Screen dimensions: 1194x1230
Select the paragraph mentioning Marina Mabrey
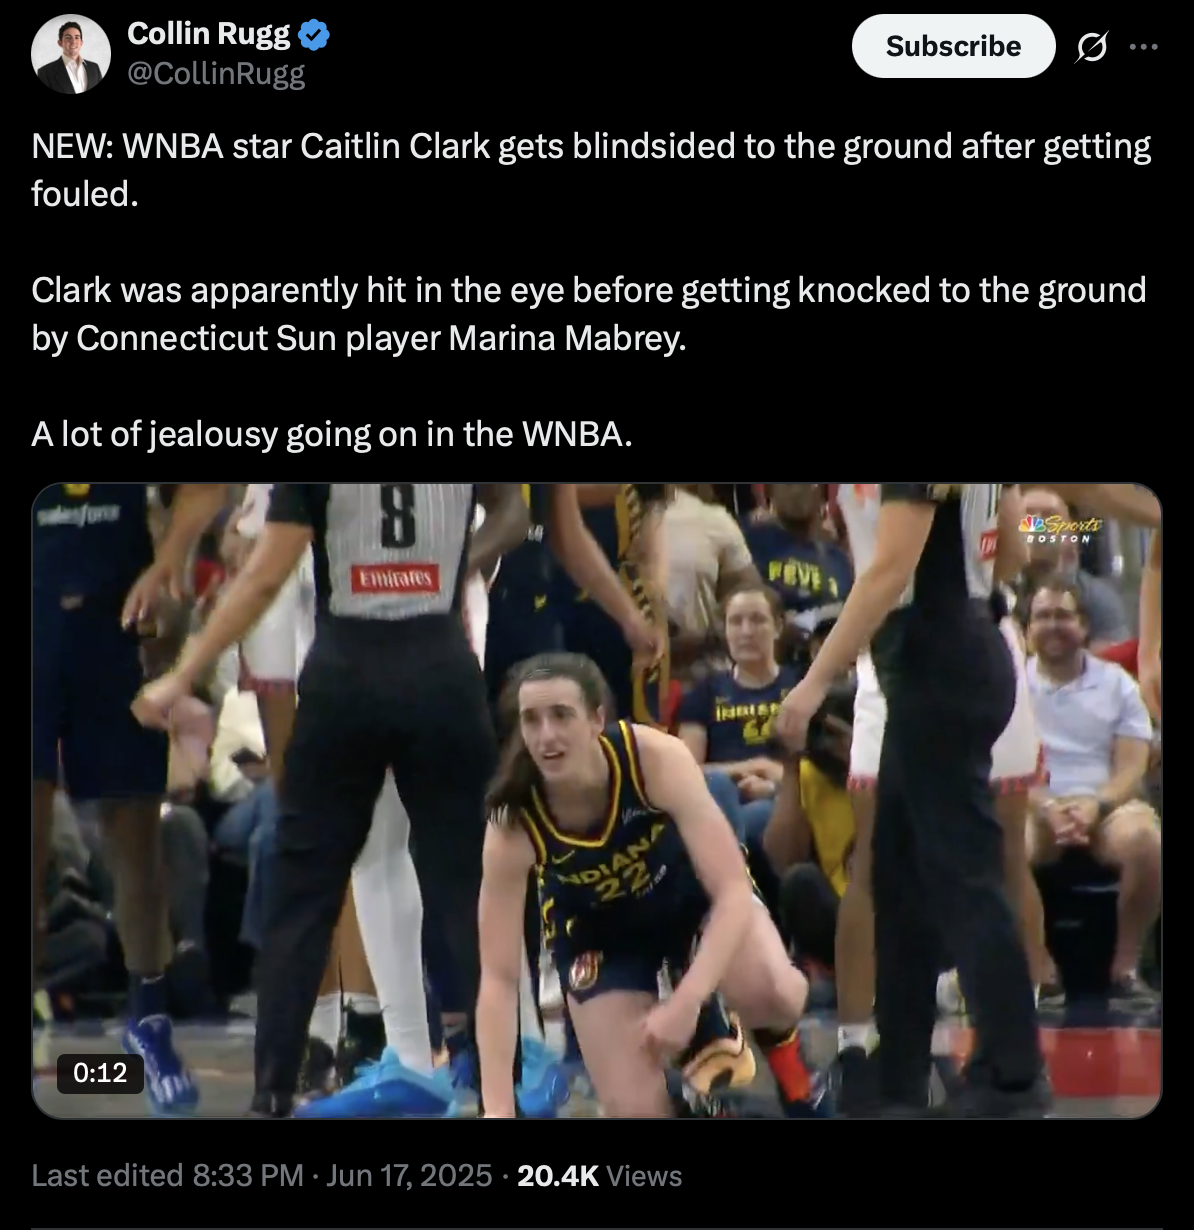589,314
